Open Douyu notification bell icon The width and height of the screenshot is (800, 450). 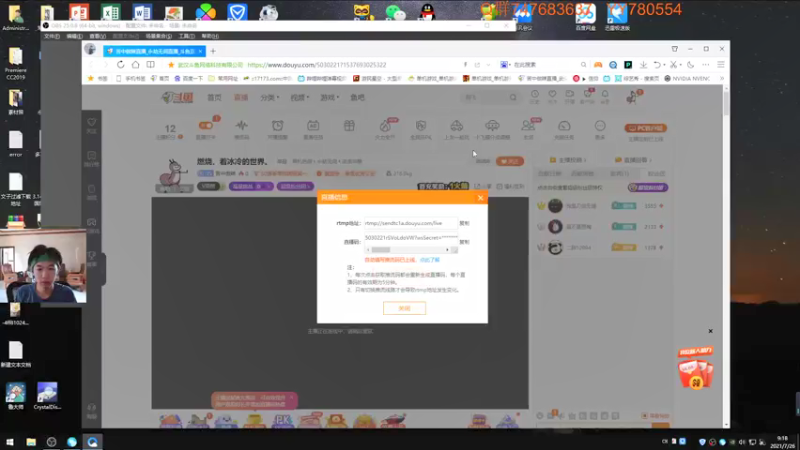click(x=605, y=96)
